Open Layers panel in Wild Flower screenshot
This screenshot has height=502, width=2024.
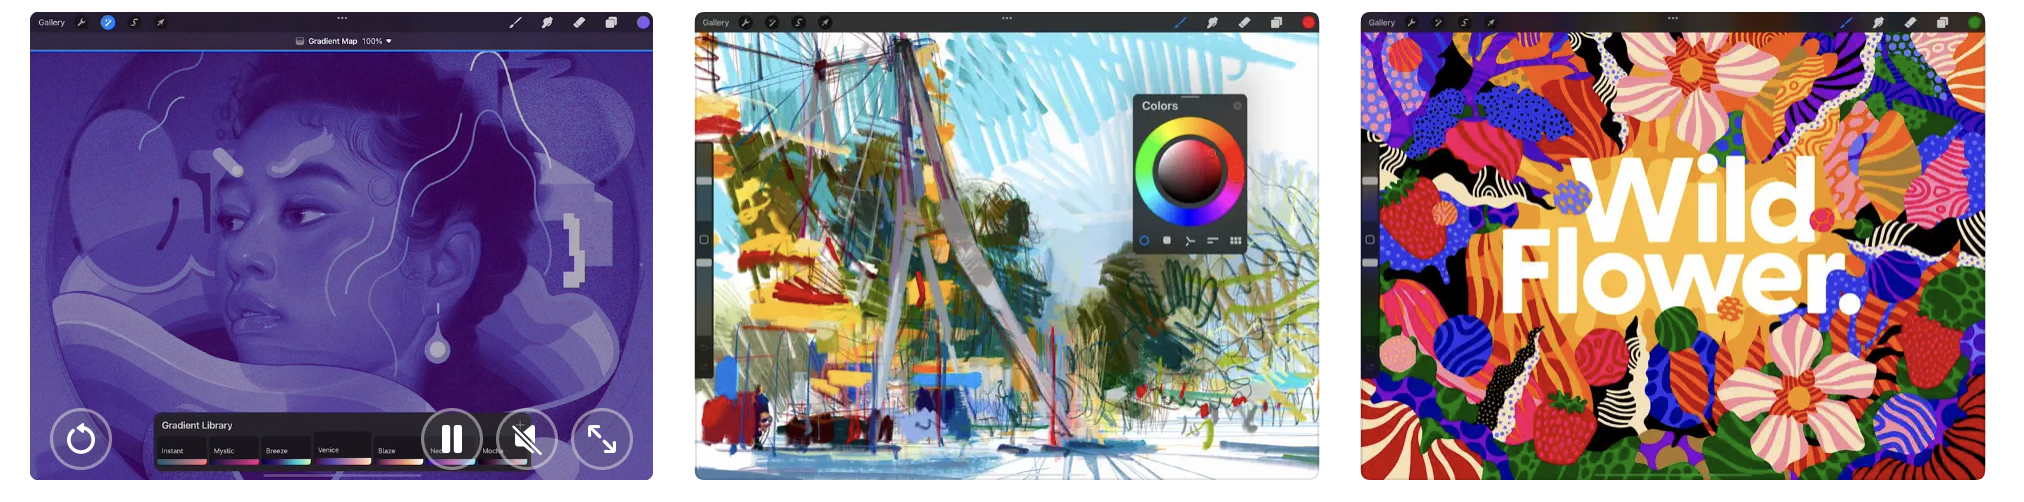coord(1942,22)
